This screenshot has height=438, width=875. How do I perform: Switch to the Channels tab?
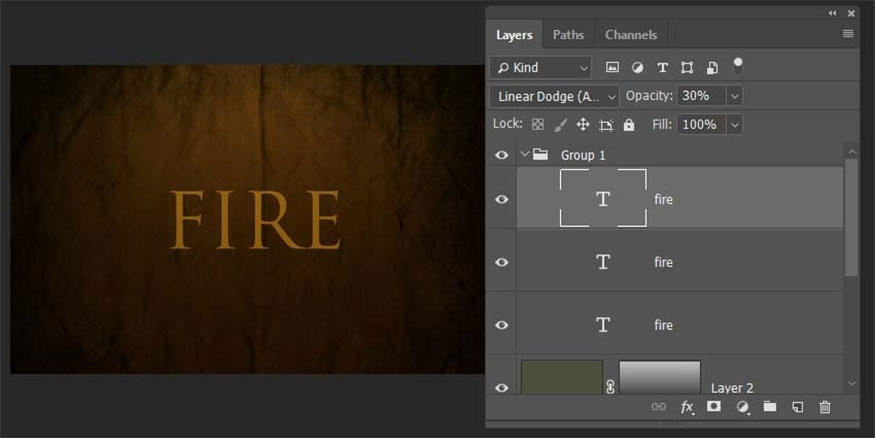click(631, 35)
